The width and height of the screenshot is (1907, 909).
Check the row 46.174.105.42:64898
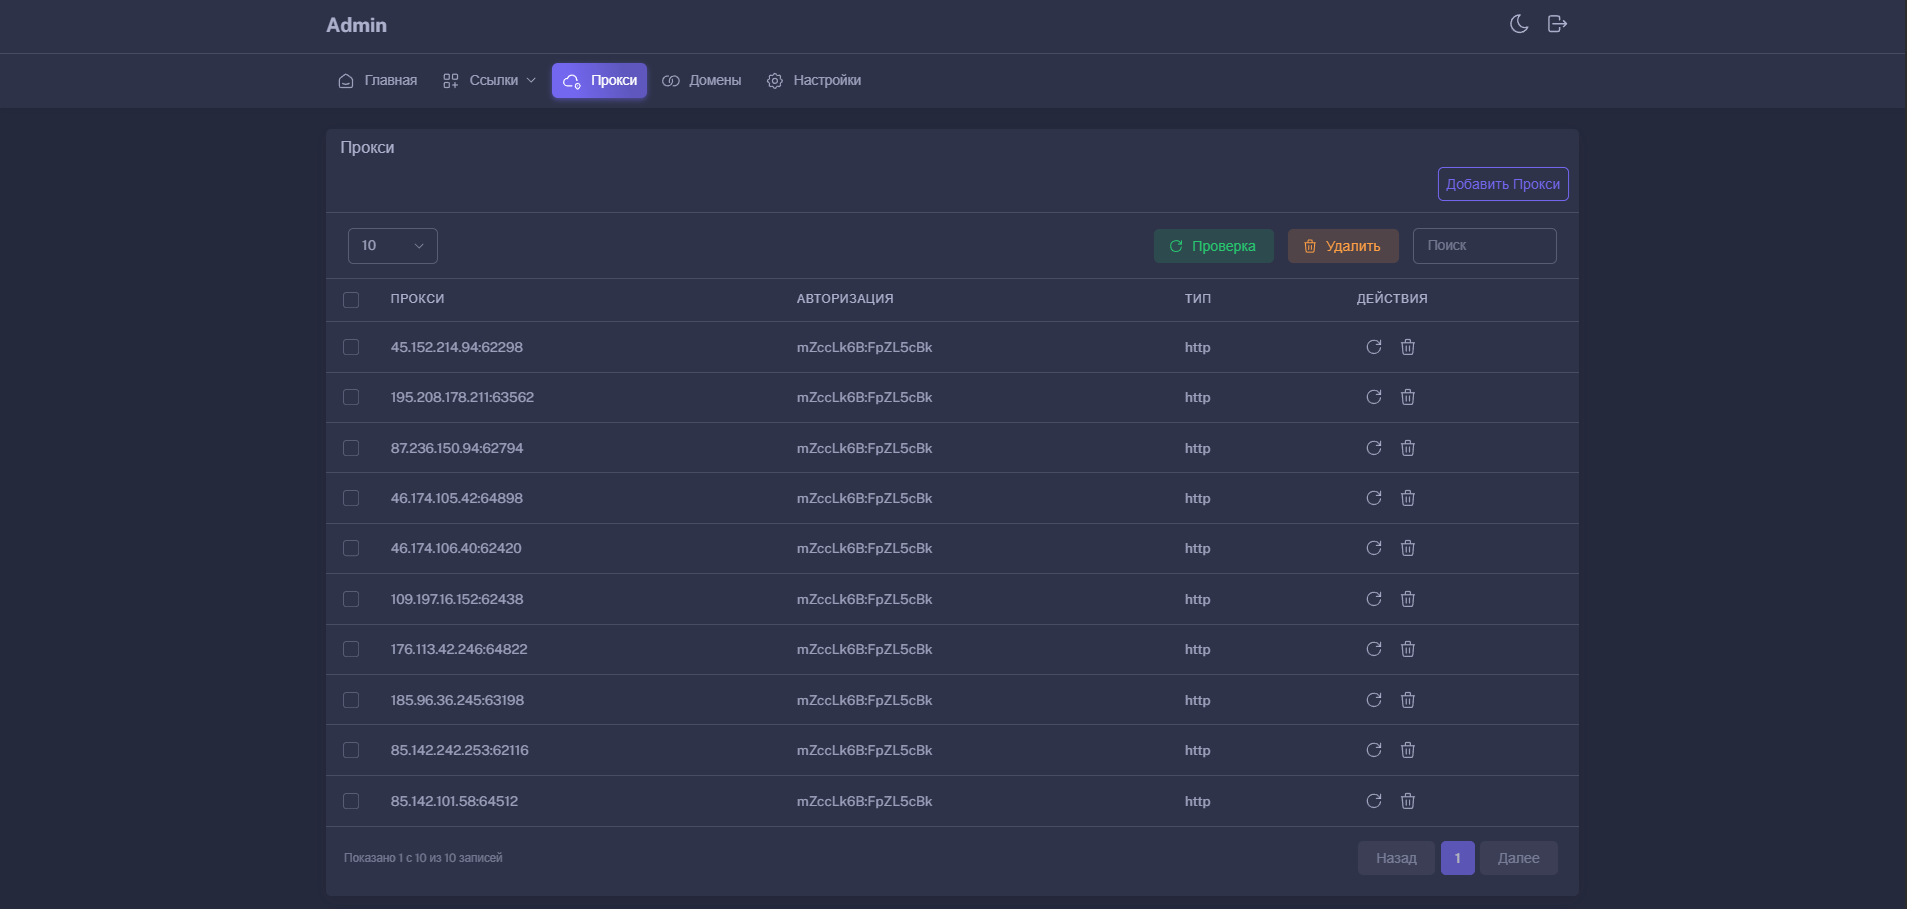coord(351,498)
